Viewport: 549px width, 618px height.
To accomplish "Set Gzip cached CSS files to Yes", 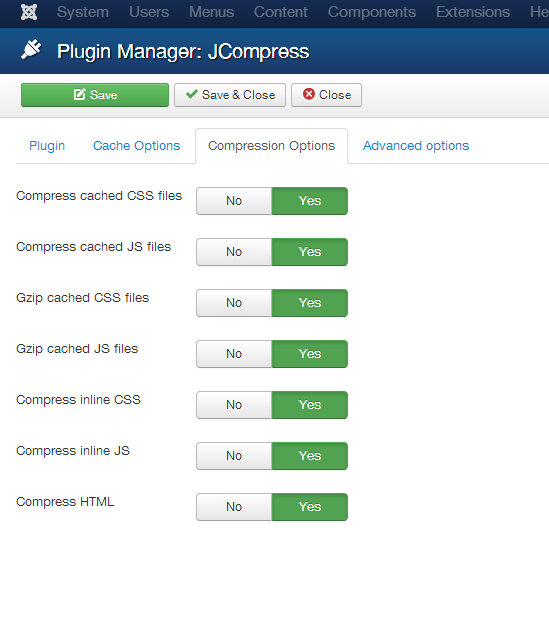I will coord(310,303).
